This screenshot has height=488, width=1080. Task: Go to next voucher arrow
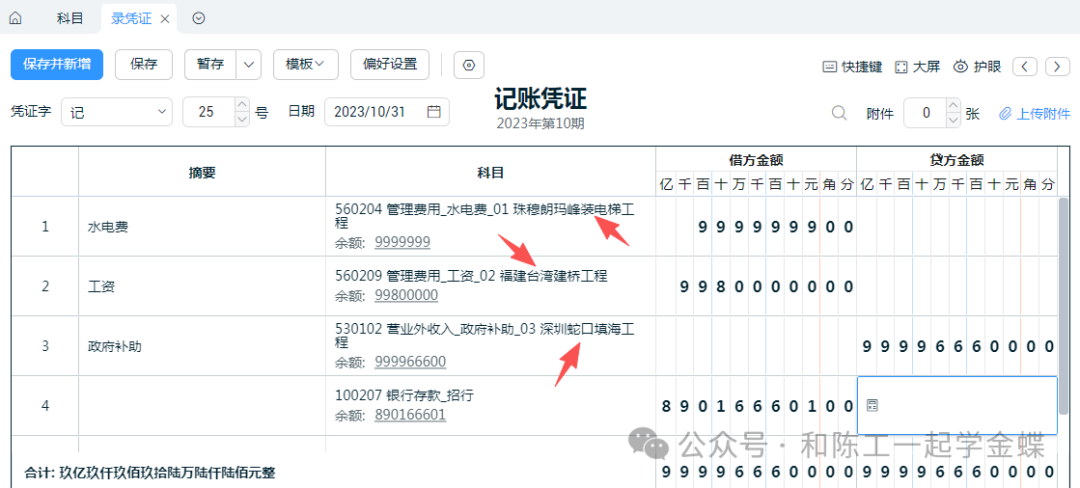1057,66
